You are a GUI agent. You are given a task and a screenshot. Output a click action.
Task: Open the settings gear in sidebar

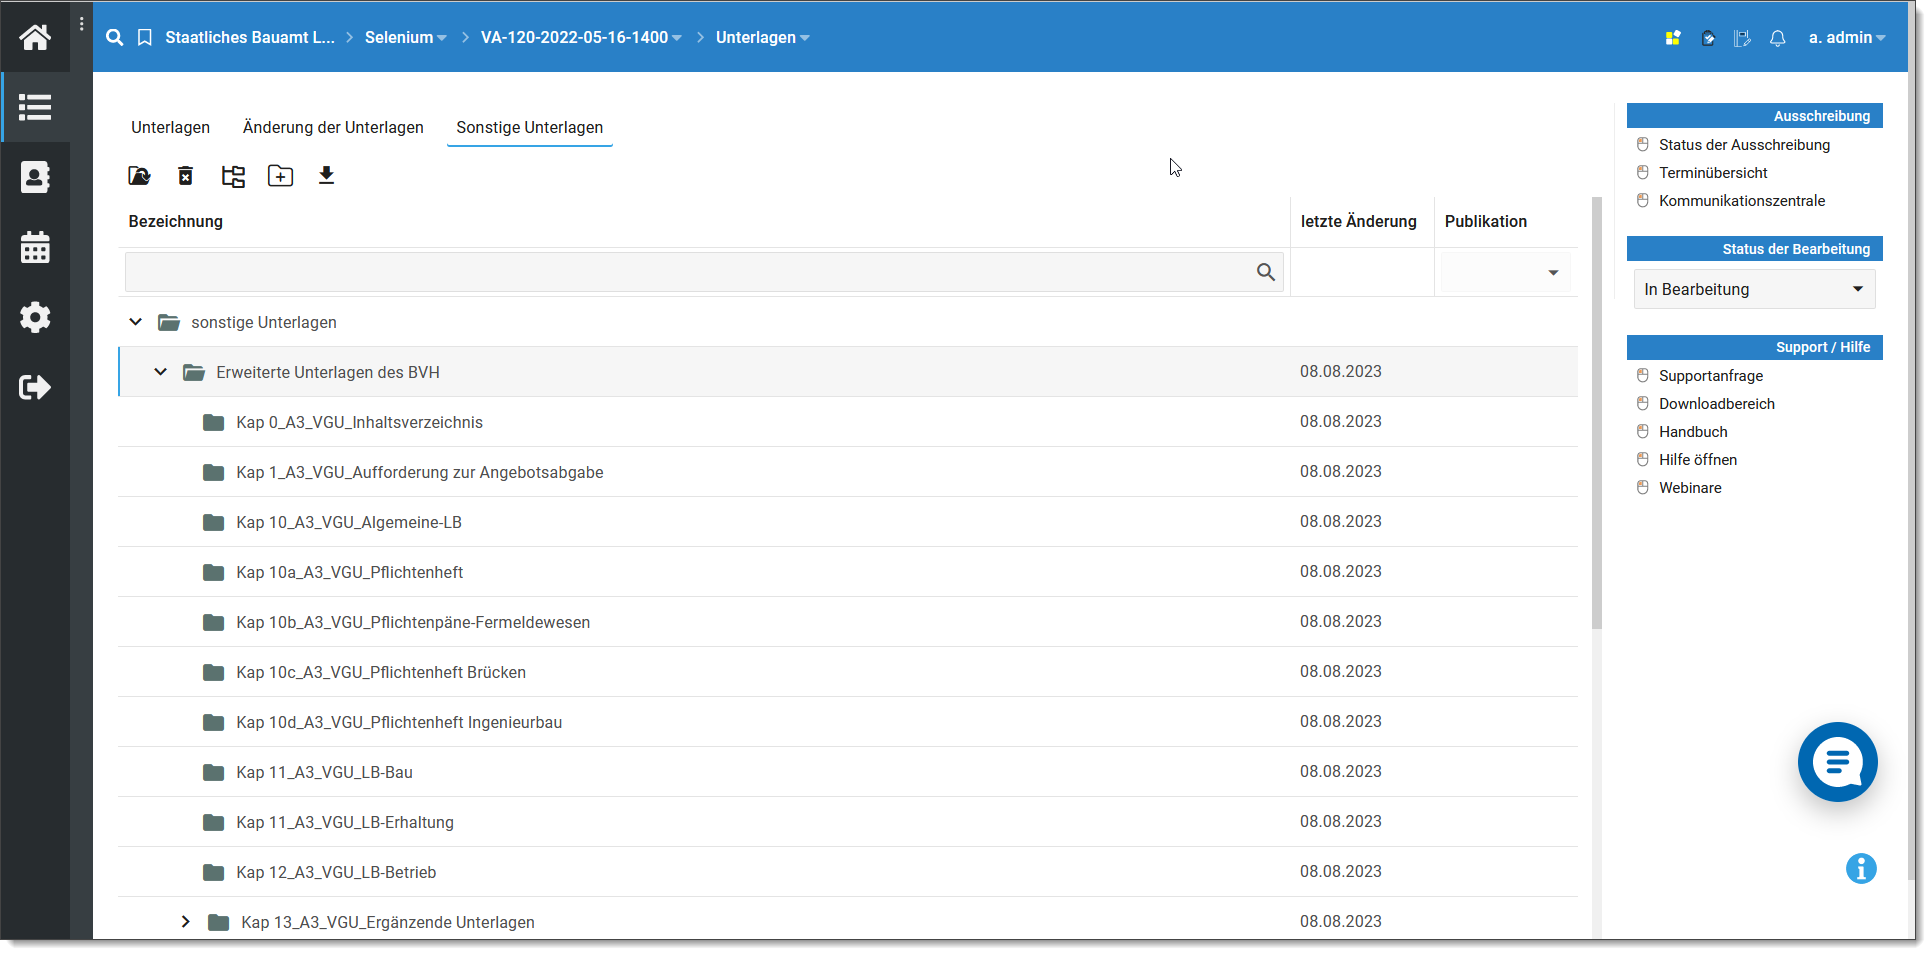click(35, 317)
